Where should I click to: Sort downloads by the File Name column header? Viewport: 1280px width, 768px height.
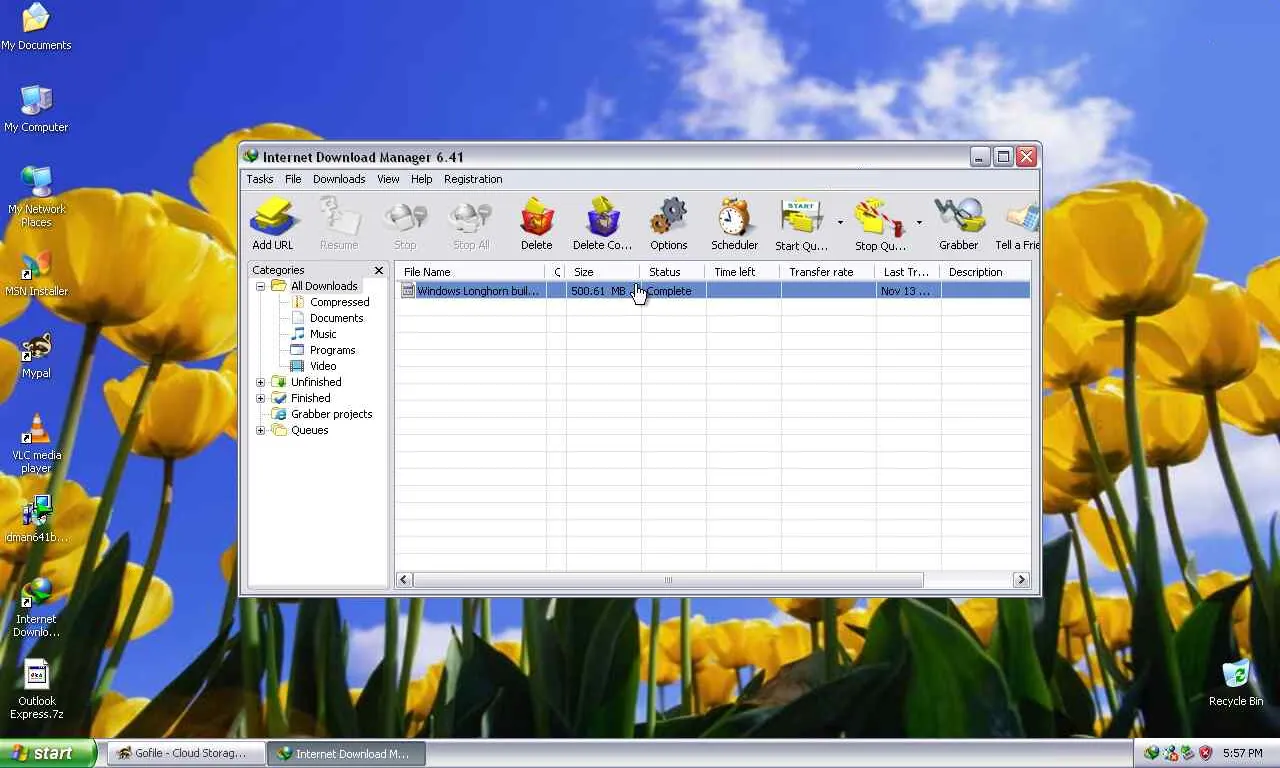pos(471,272)
